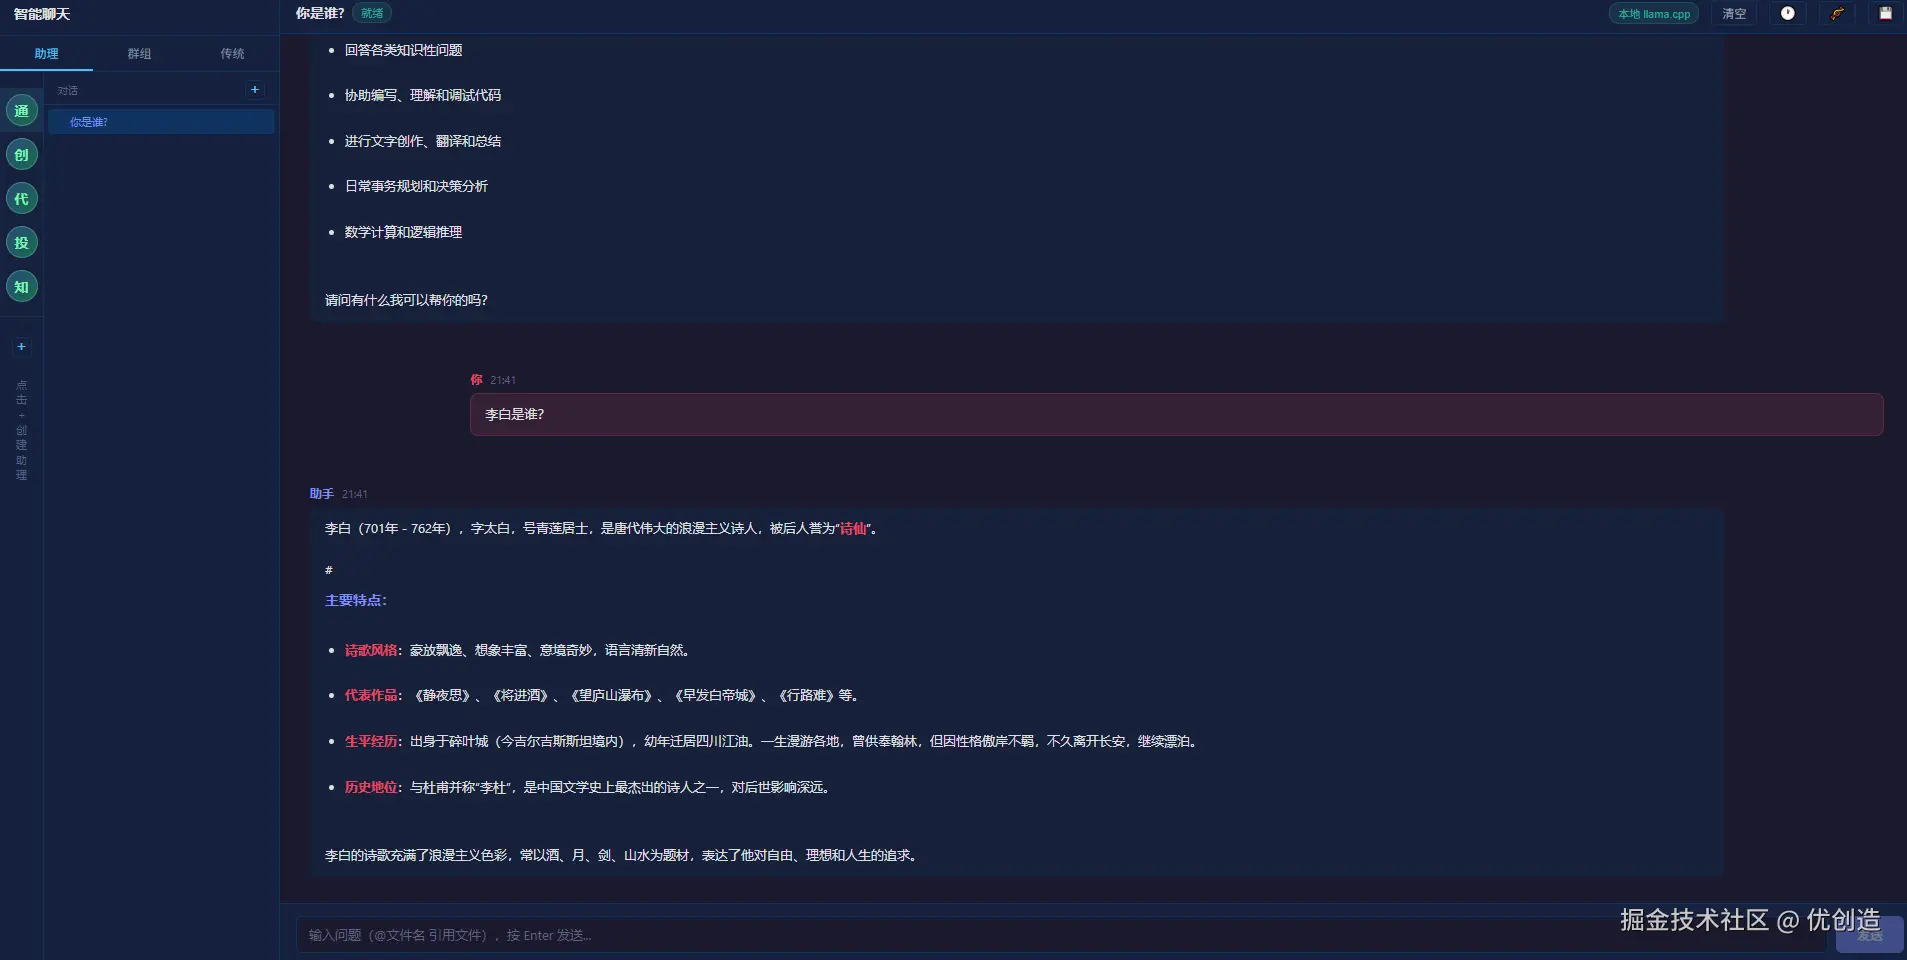Click the 智能聊天 app title

pos(42,14)
